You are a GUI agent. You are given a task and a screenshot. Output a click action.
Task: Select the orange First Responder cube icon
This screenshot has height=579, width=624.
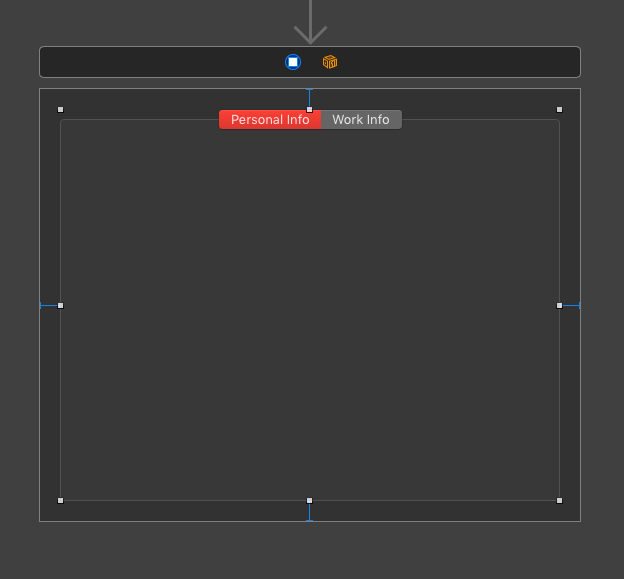[x=330, y=62]
